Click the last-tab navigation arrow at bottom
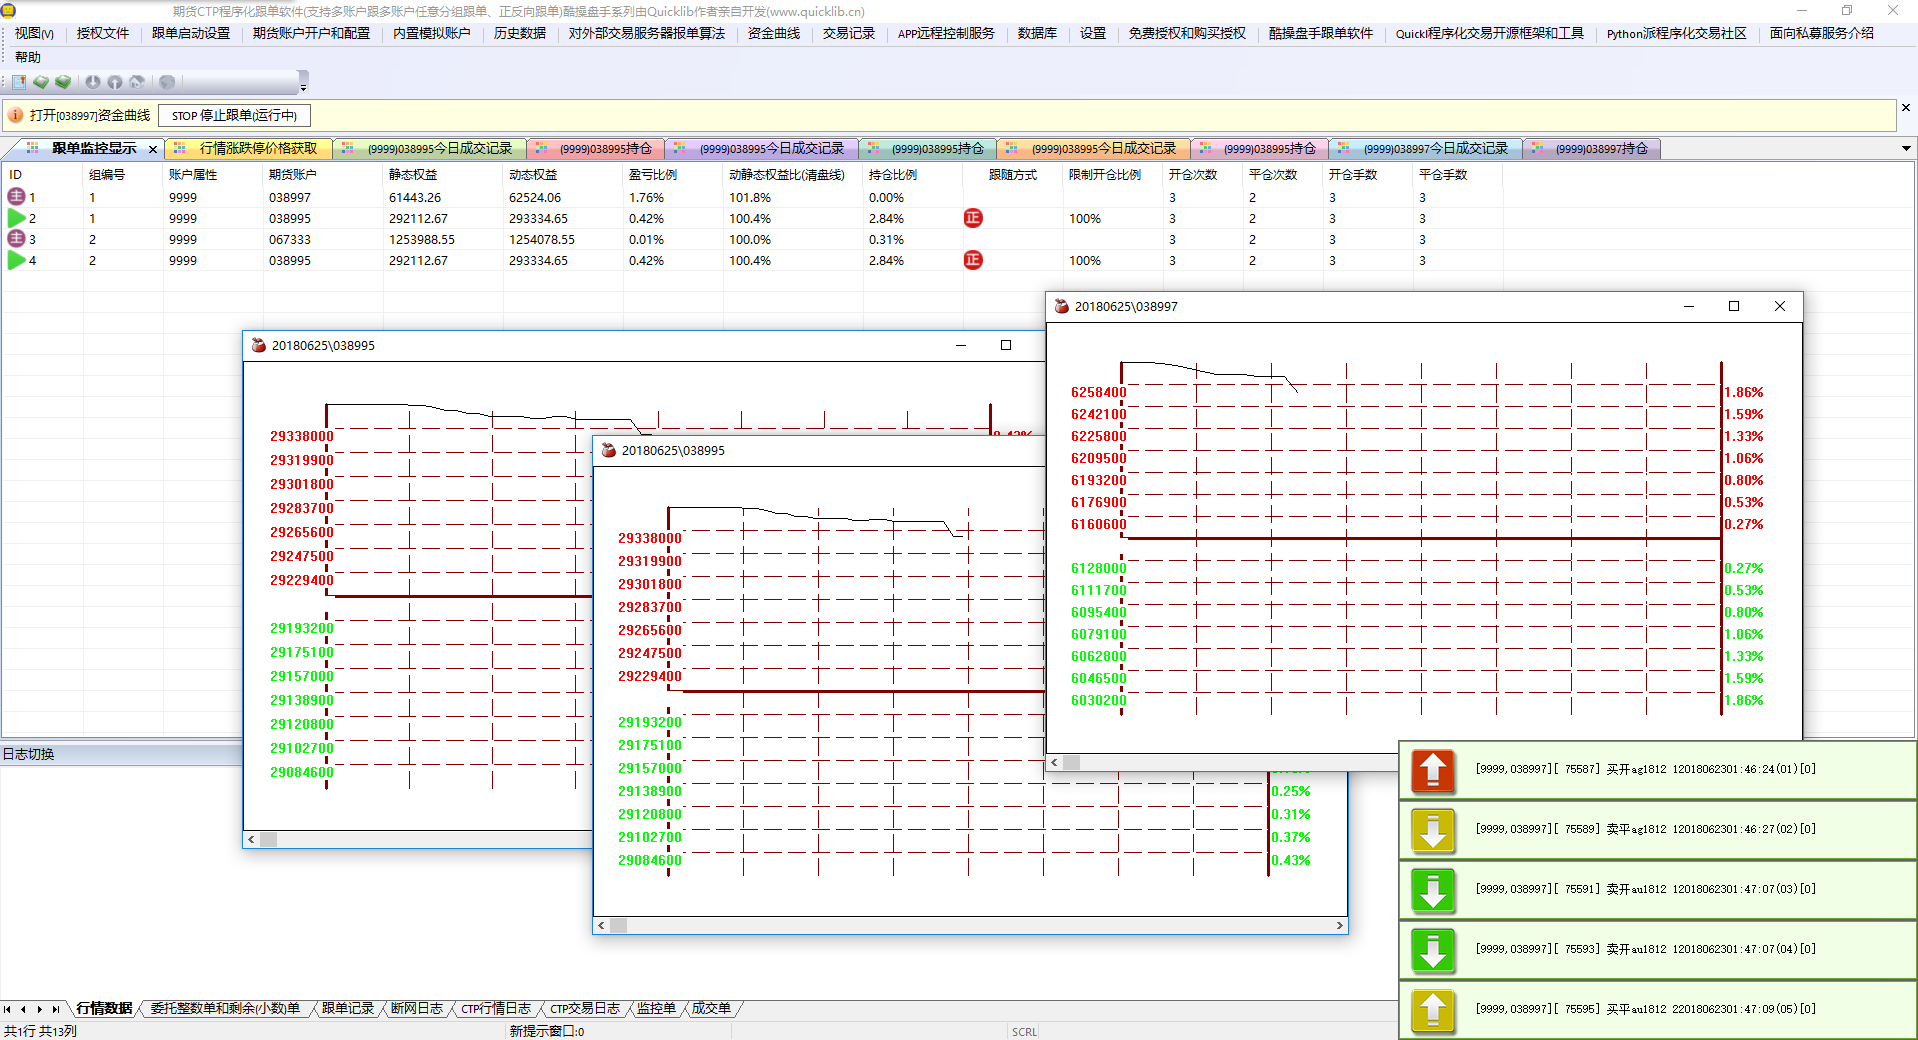Image resolution: width=1918 pixels, height=1040 pixels. pos(56,1009)
